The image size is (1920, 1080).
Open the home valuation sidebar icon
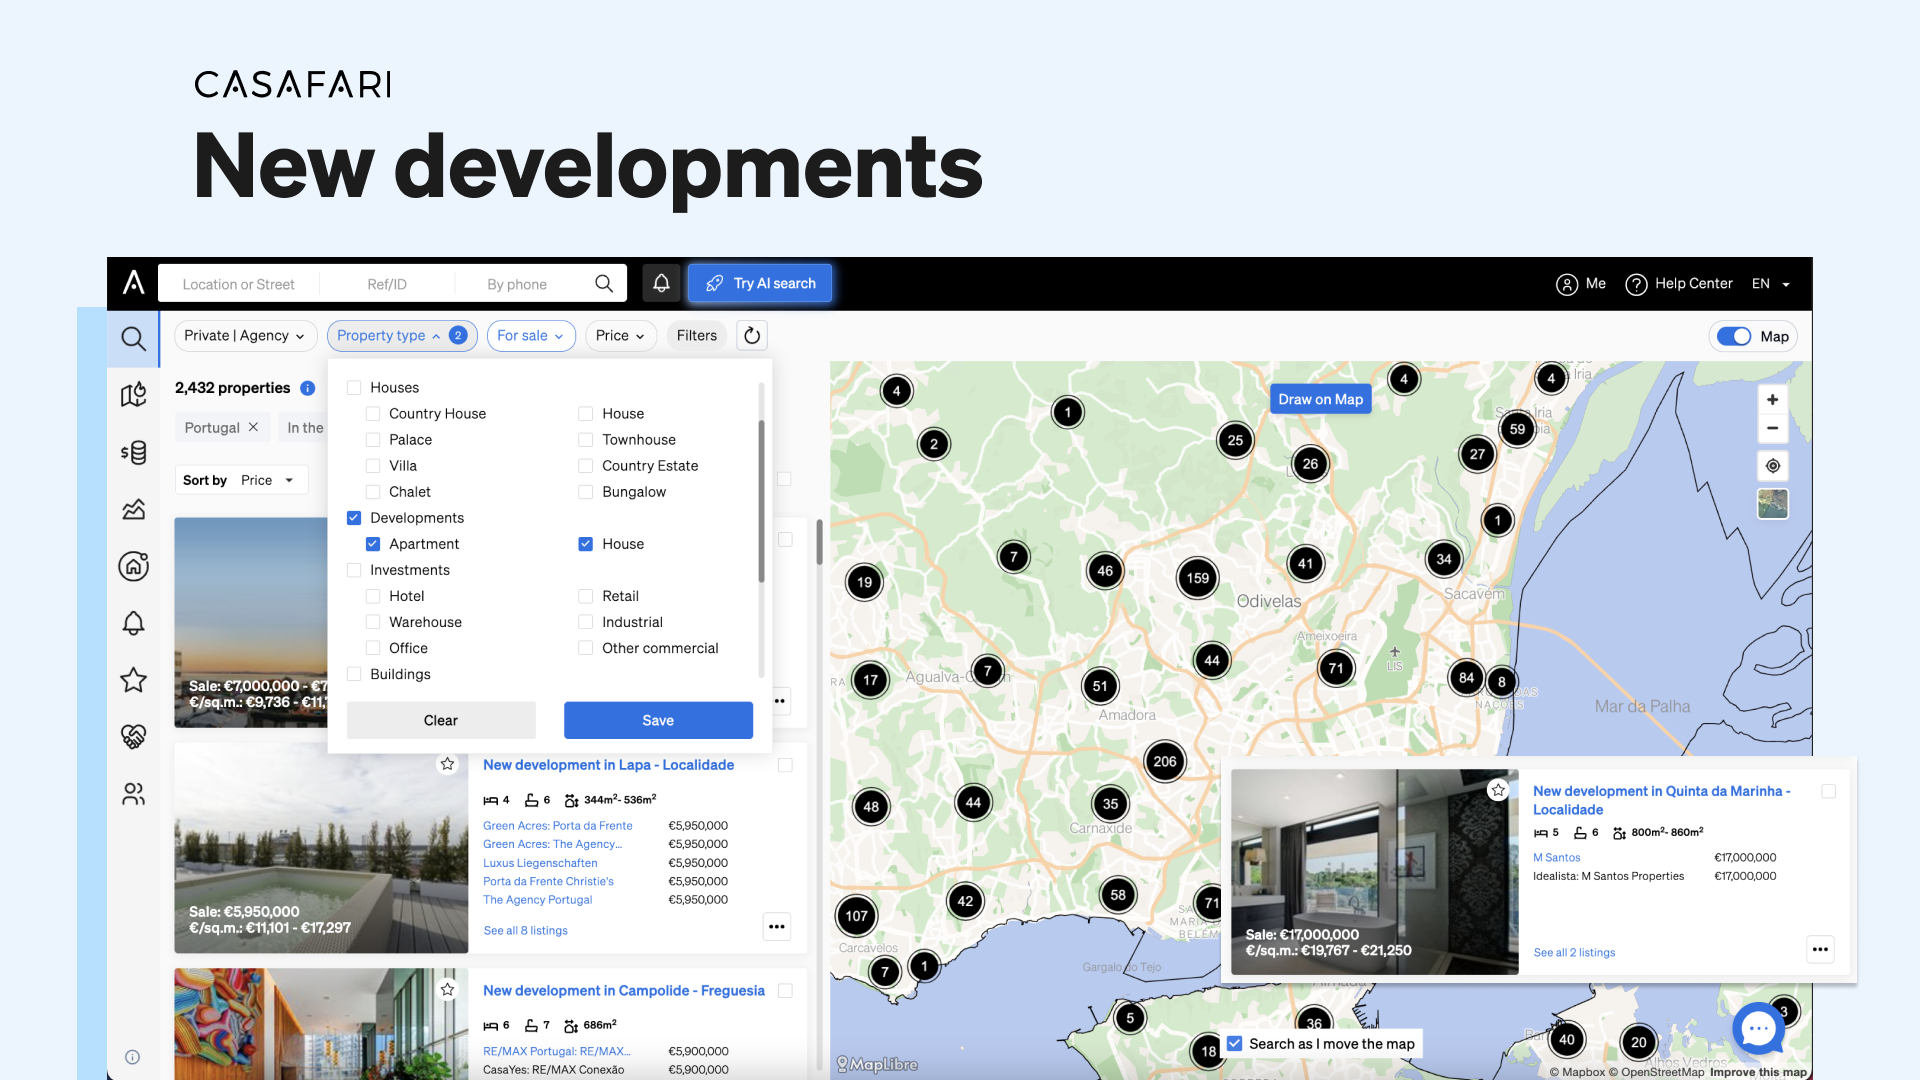tap(134, 566)
